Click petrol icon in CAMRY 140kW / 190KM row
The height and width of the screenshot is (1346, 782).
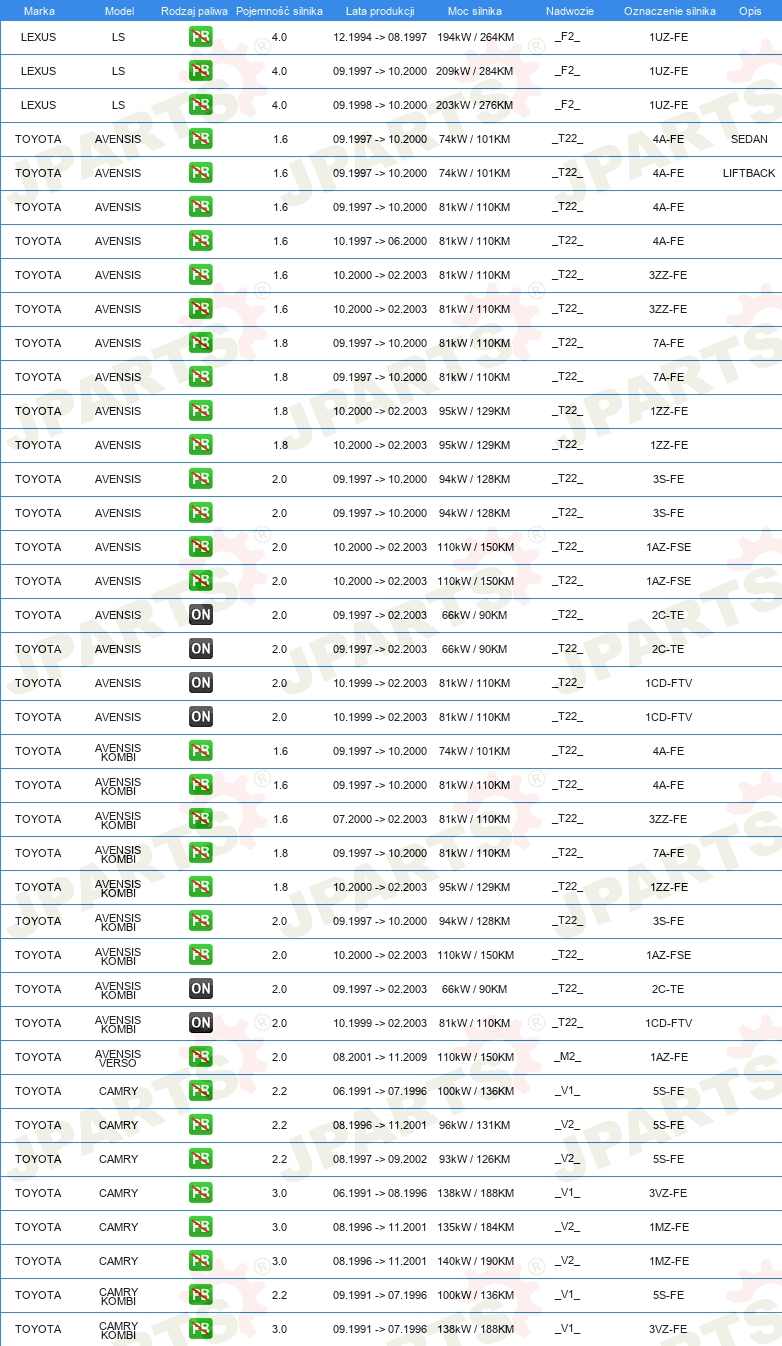[200, 1261]
